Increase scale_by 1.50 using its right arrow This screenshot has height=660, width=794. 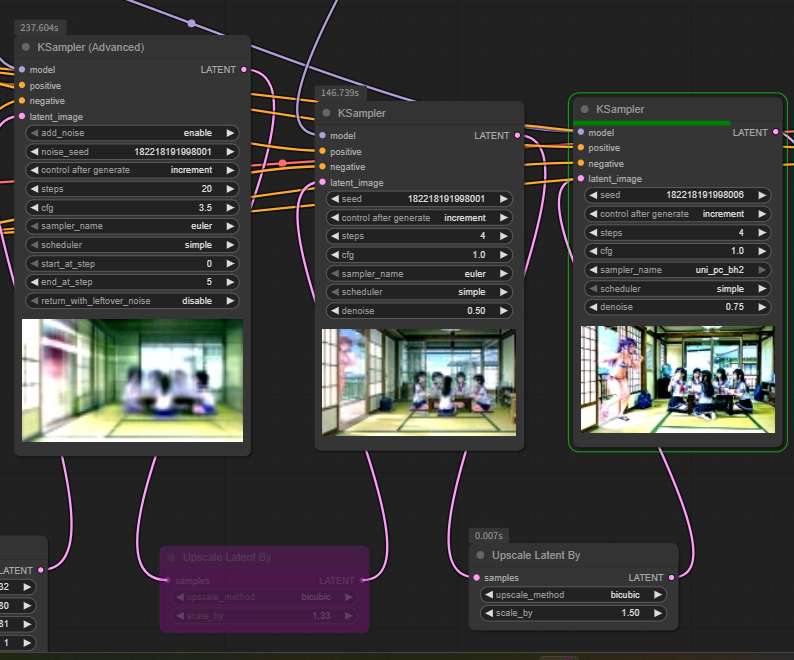(658, 613)
